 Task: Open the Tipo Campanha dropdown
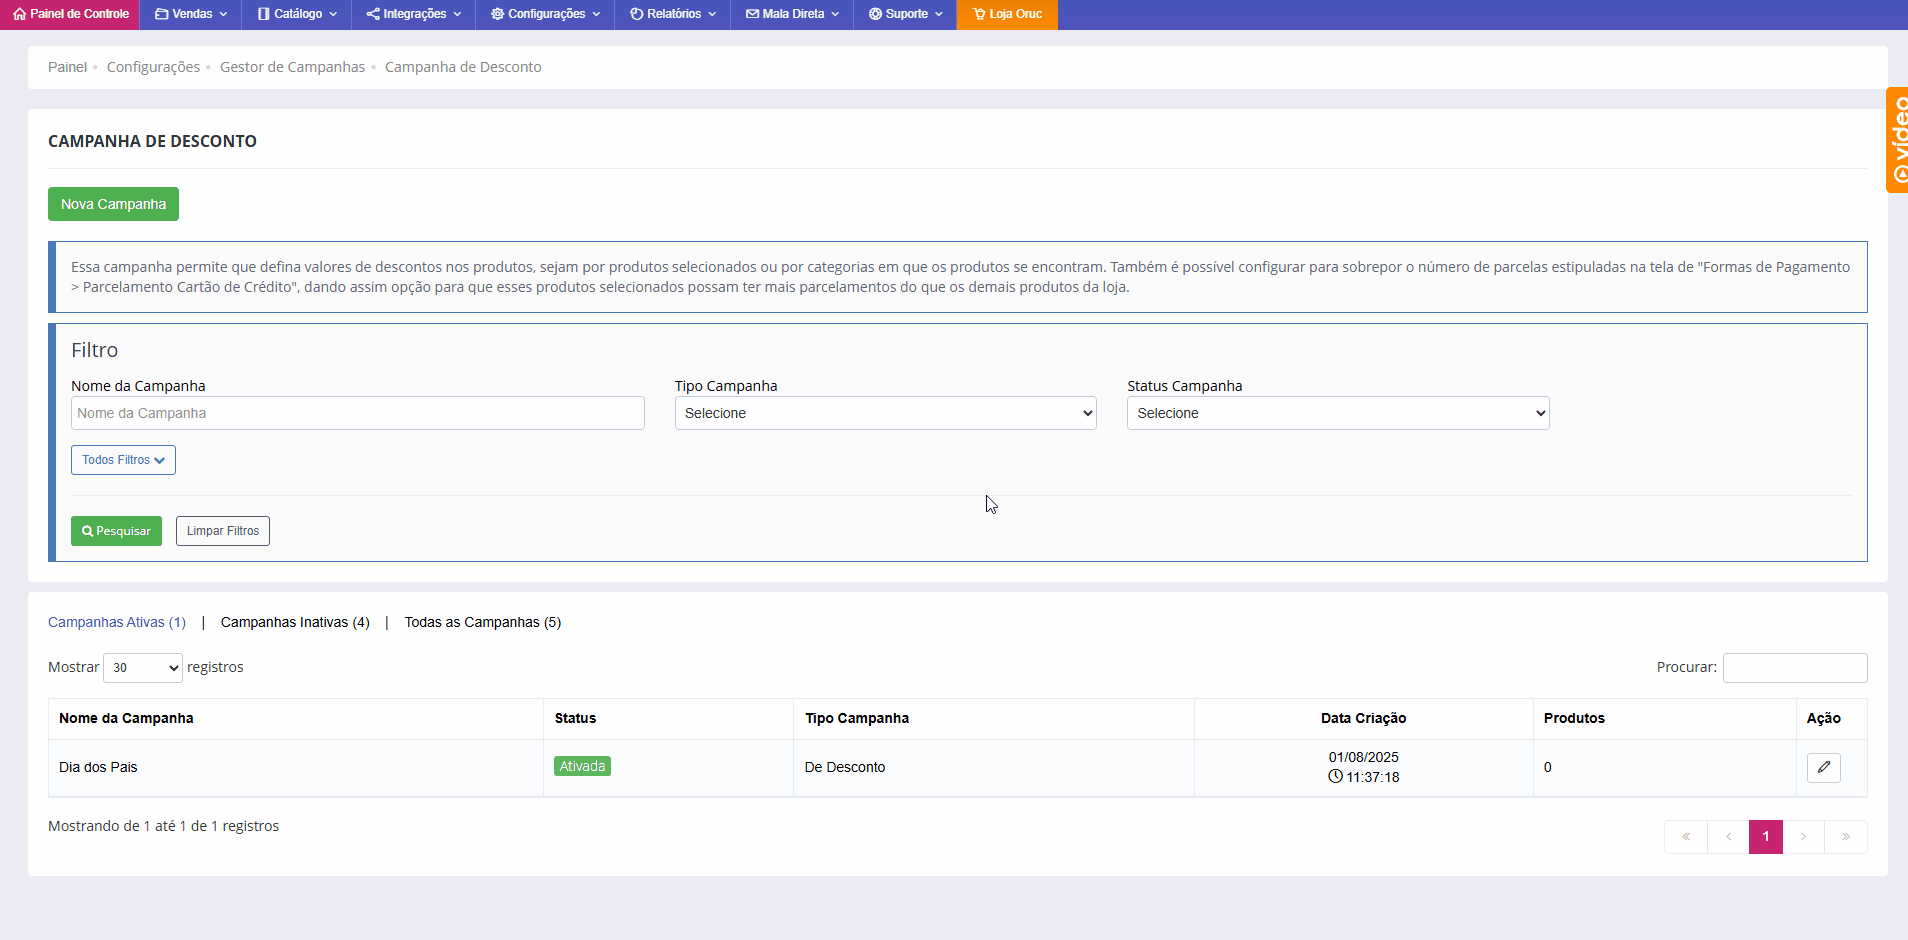tap(885, 413)
